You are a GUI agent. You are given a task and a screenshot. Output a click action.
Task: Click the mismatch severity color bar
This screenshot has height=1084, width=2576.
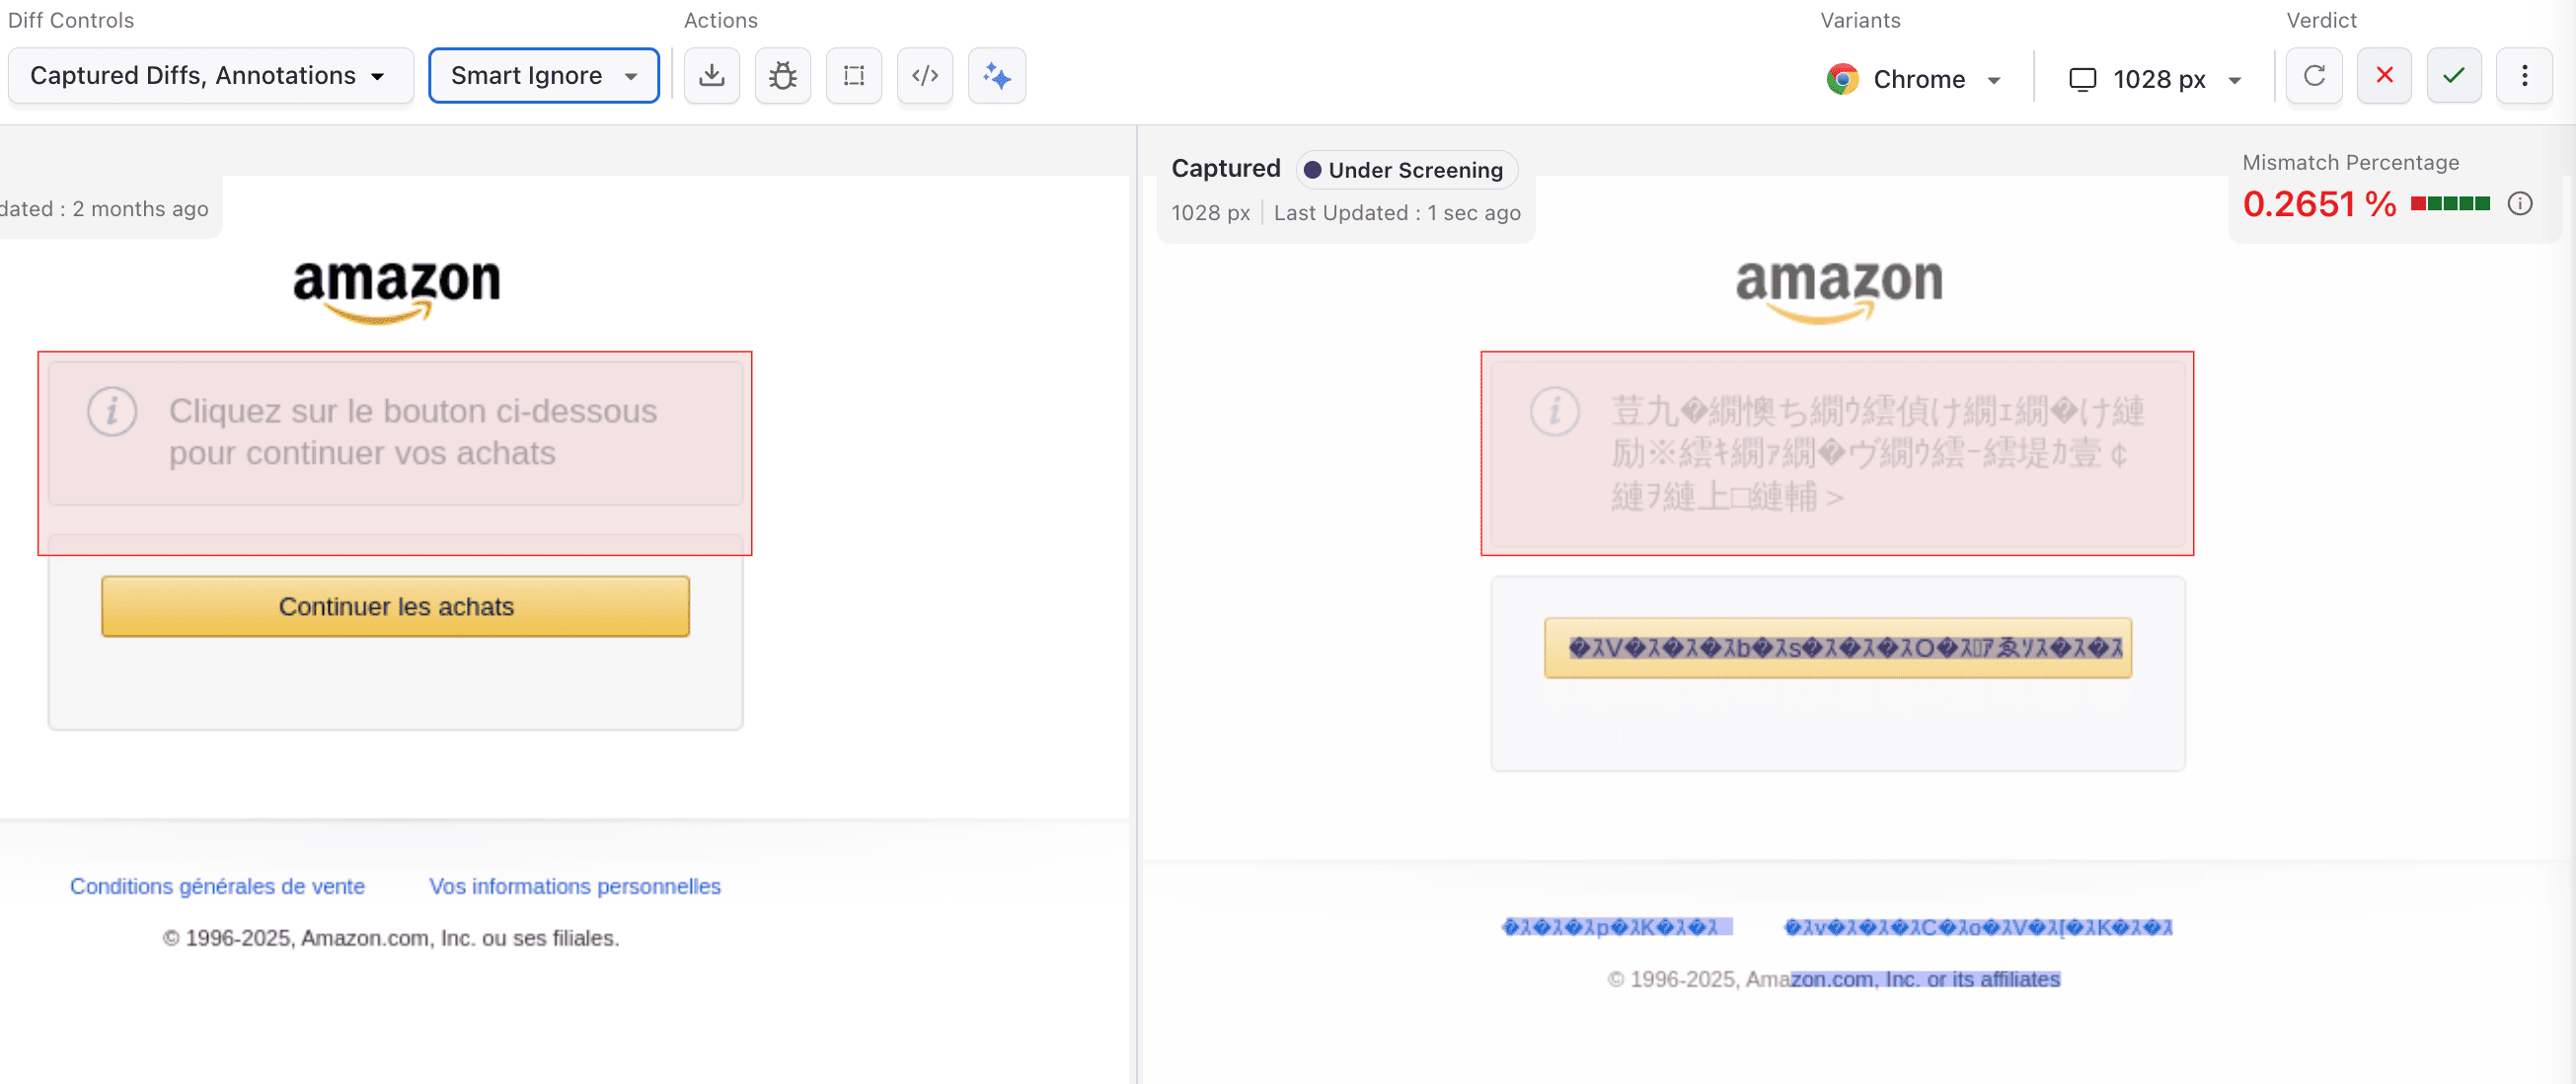[2449, 204]
